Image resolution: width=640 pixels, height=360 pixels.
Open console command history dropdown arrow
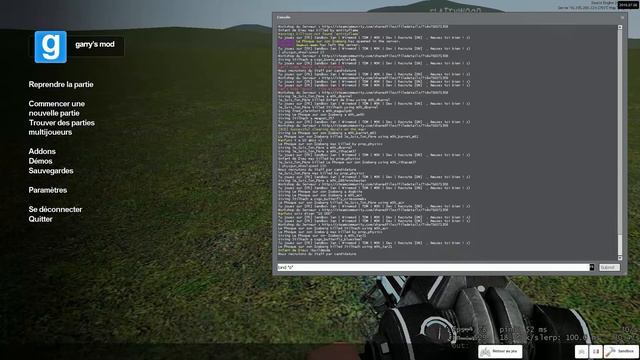click(x=592, y=267)
